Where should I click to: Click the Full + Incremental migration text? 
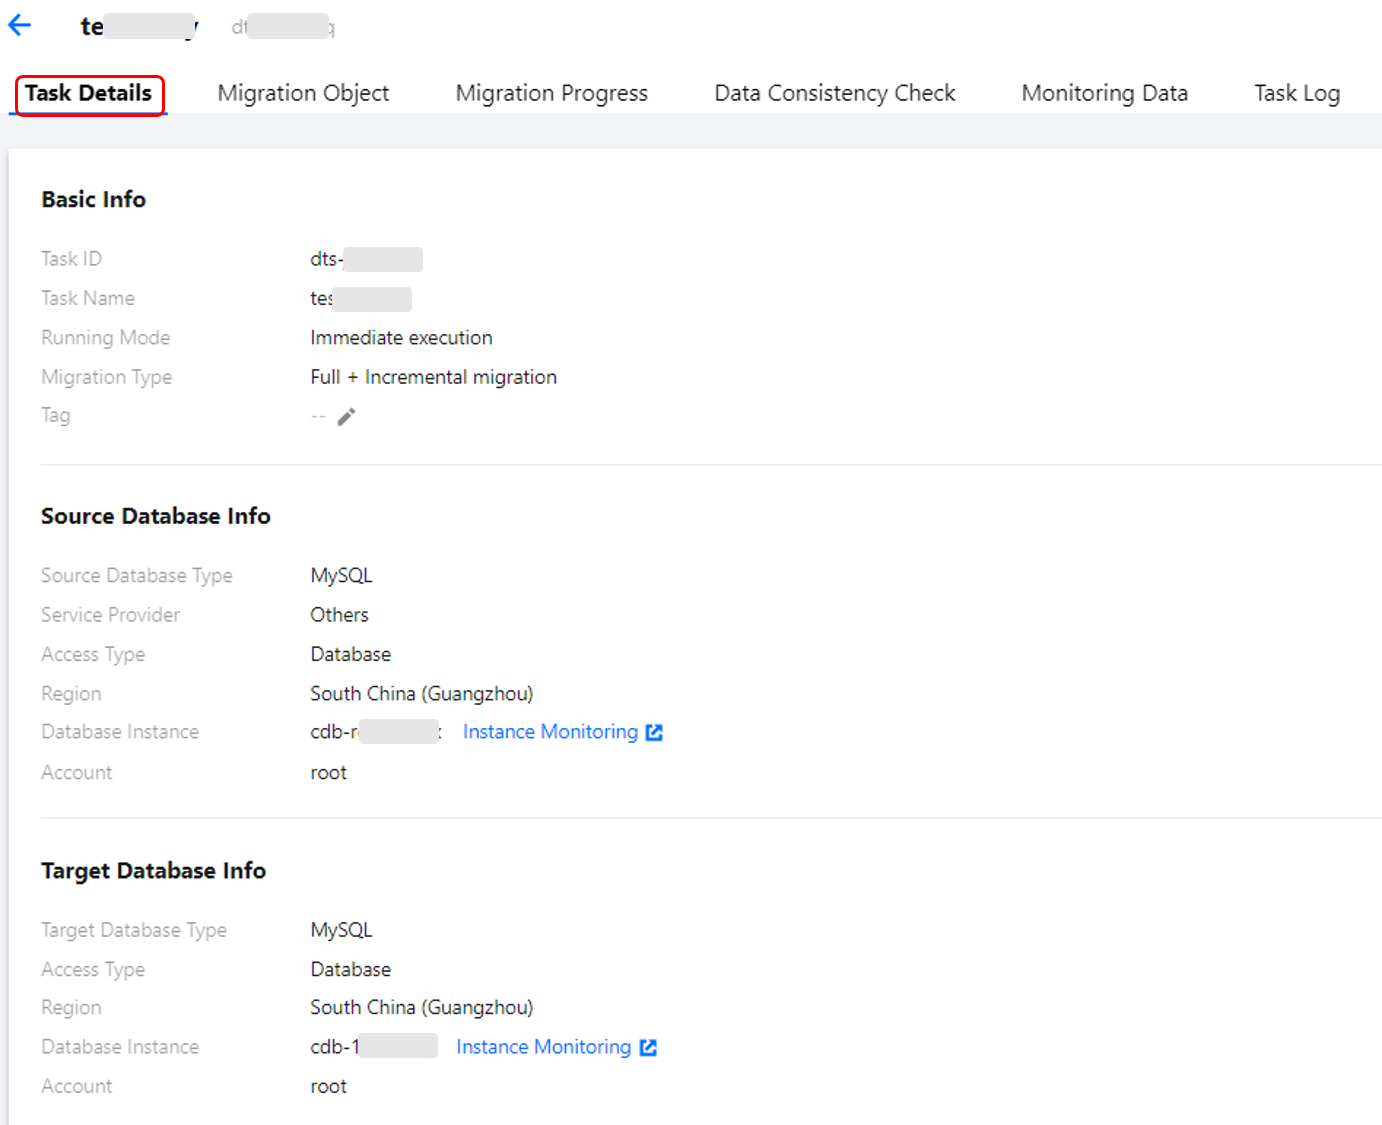[433, 377]
